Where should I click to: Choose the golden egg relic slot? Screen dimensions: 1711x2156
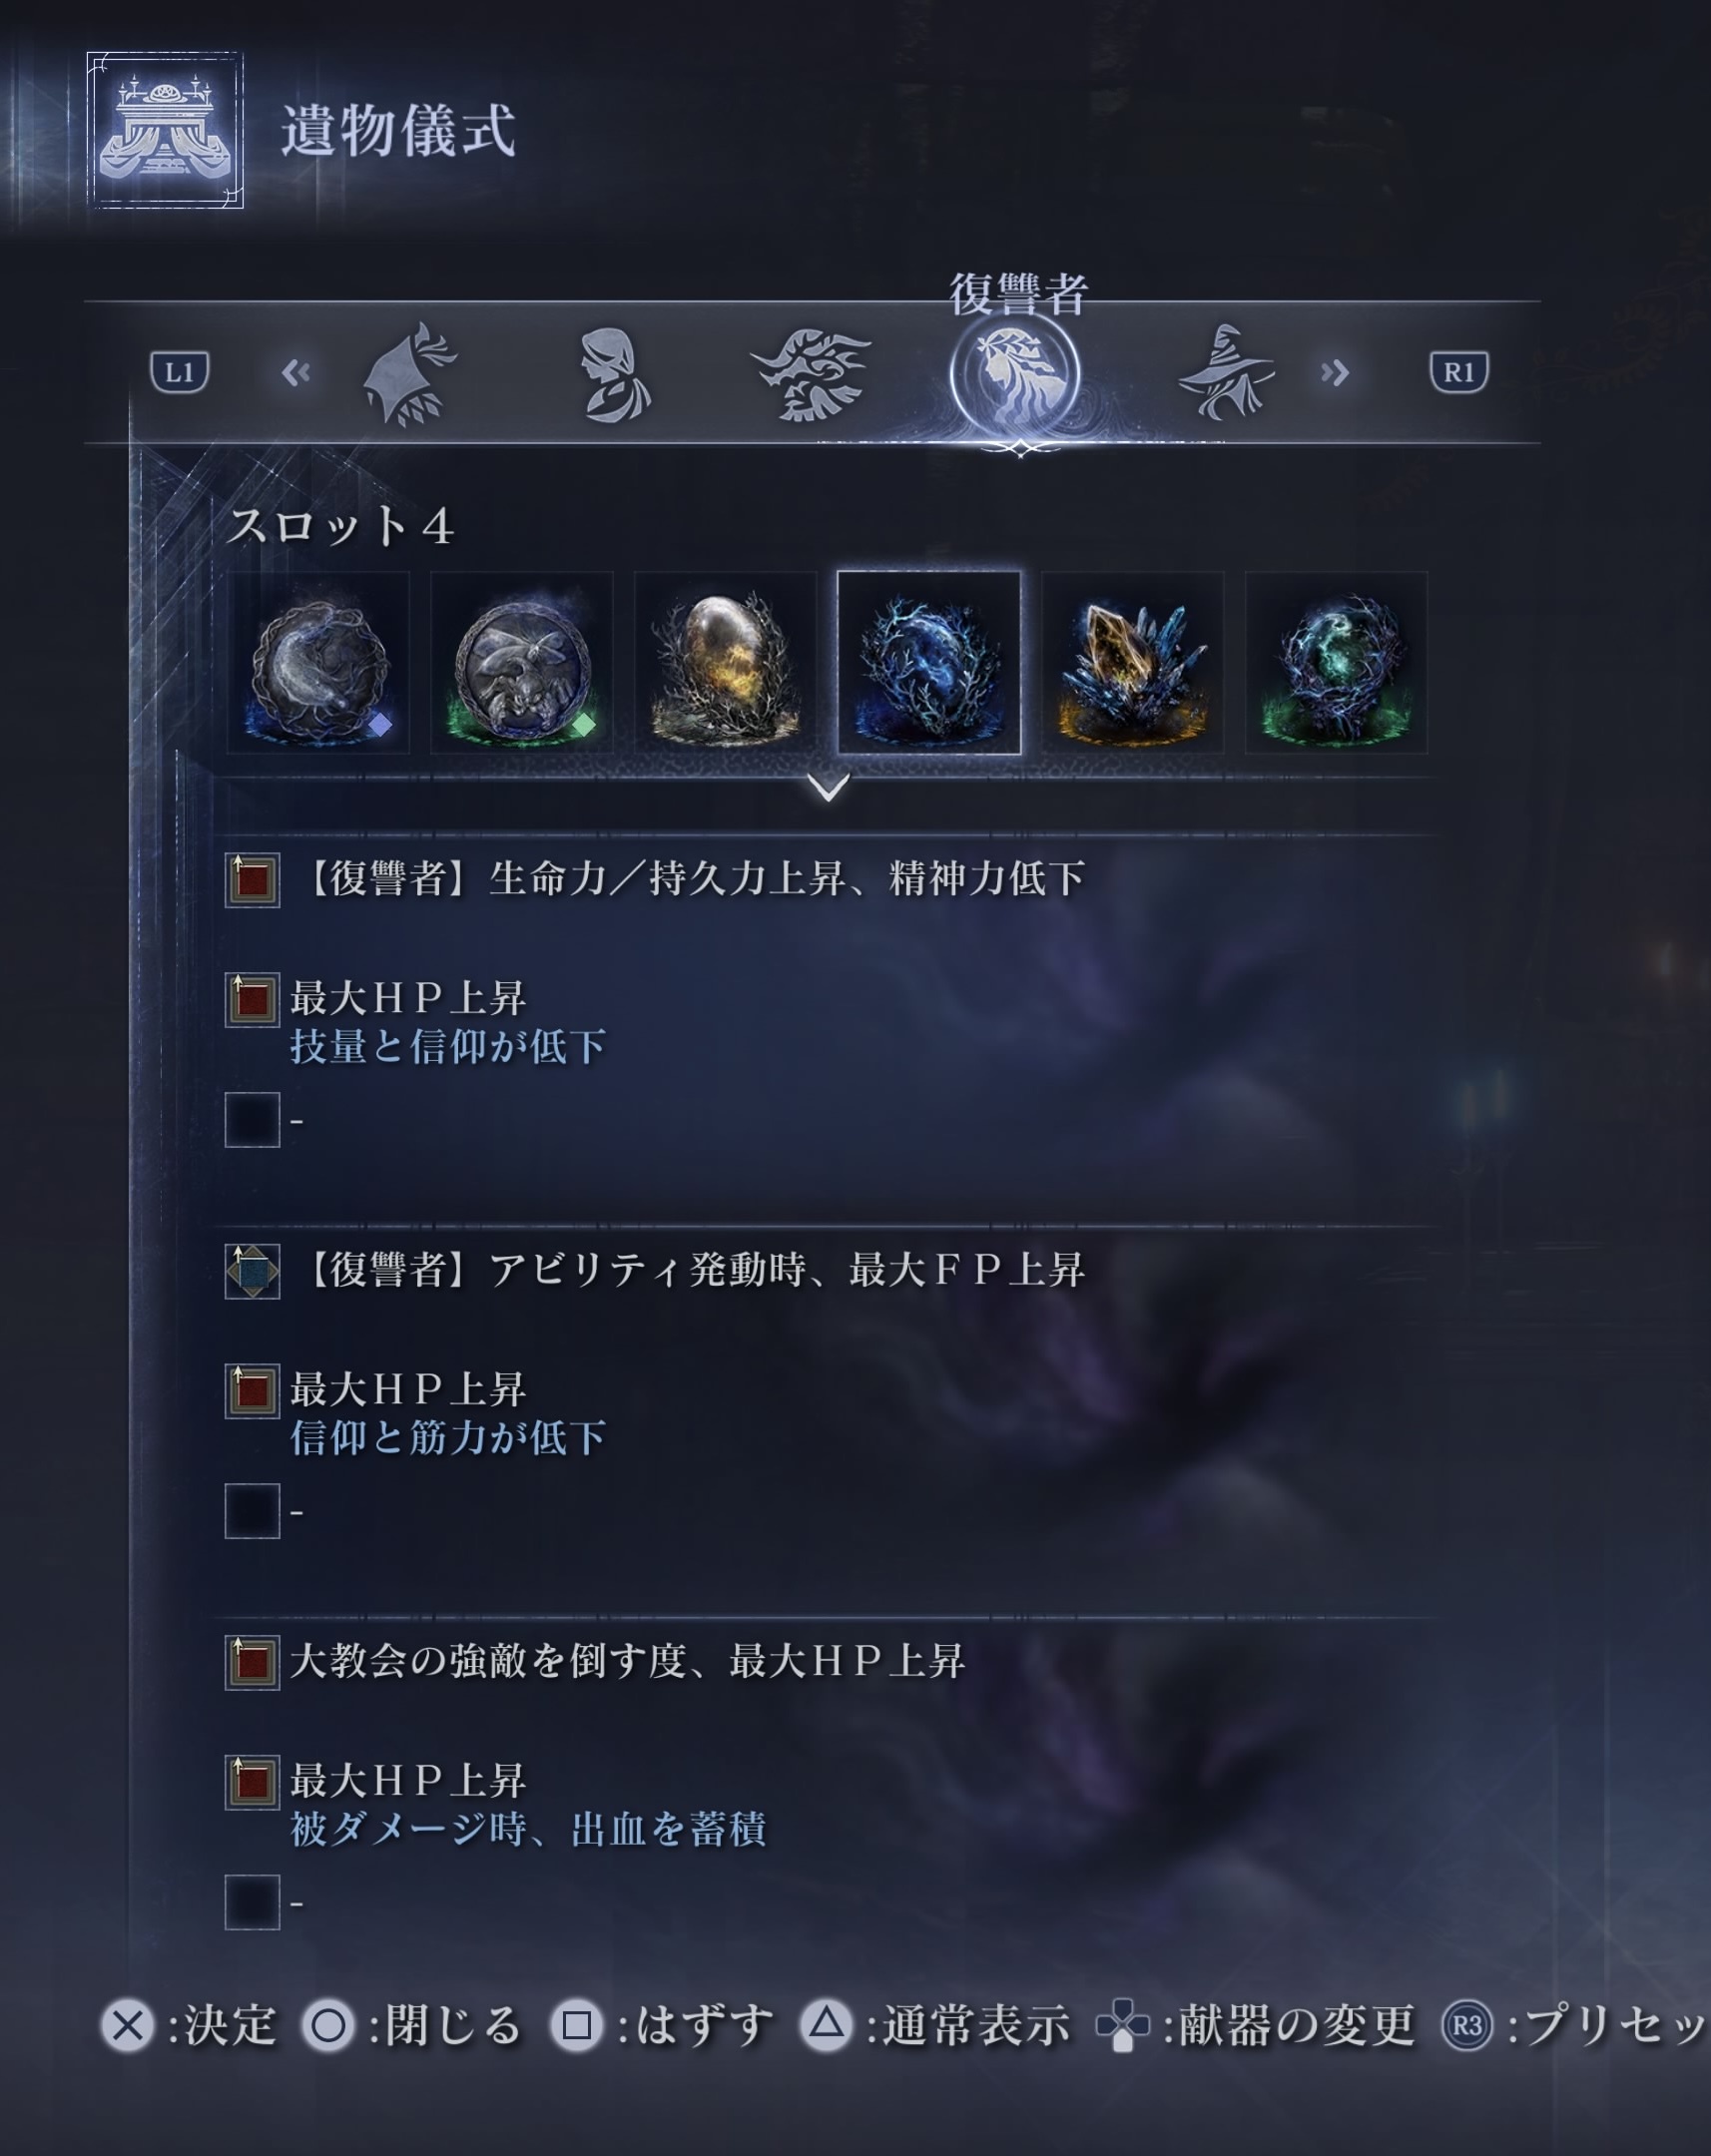pyautogui.click(x=725, y=662)
